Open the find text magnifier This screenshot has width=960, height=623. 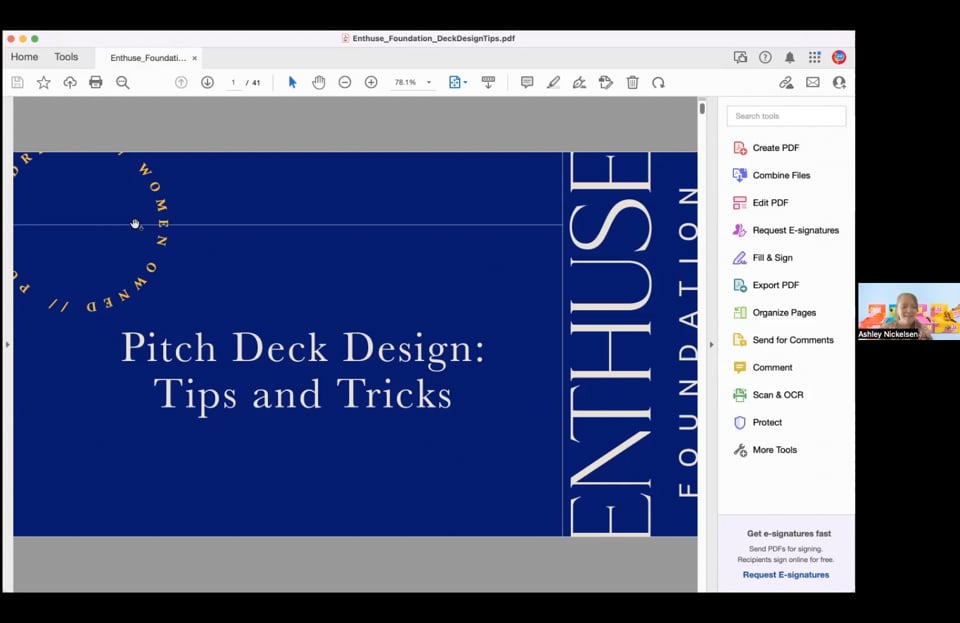pos(122,83)
